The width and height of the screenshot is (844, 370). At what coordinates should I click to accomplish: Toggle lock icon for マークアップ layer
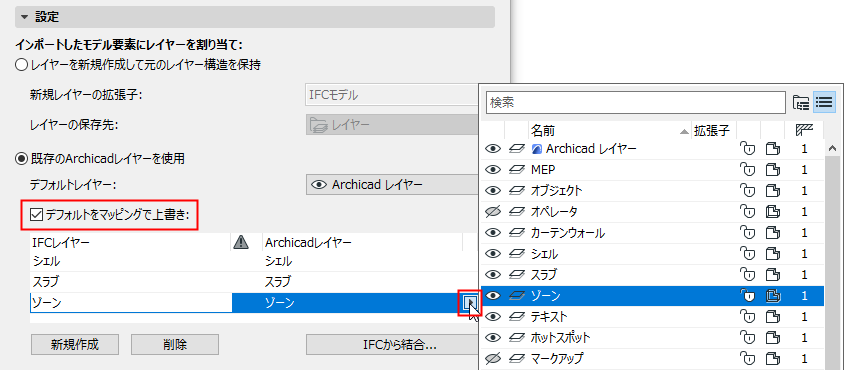(748, 358)
